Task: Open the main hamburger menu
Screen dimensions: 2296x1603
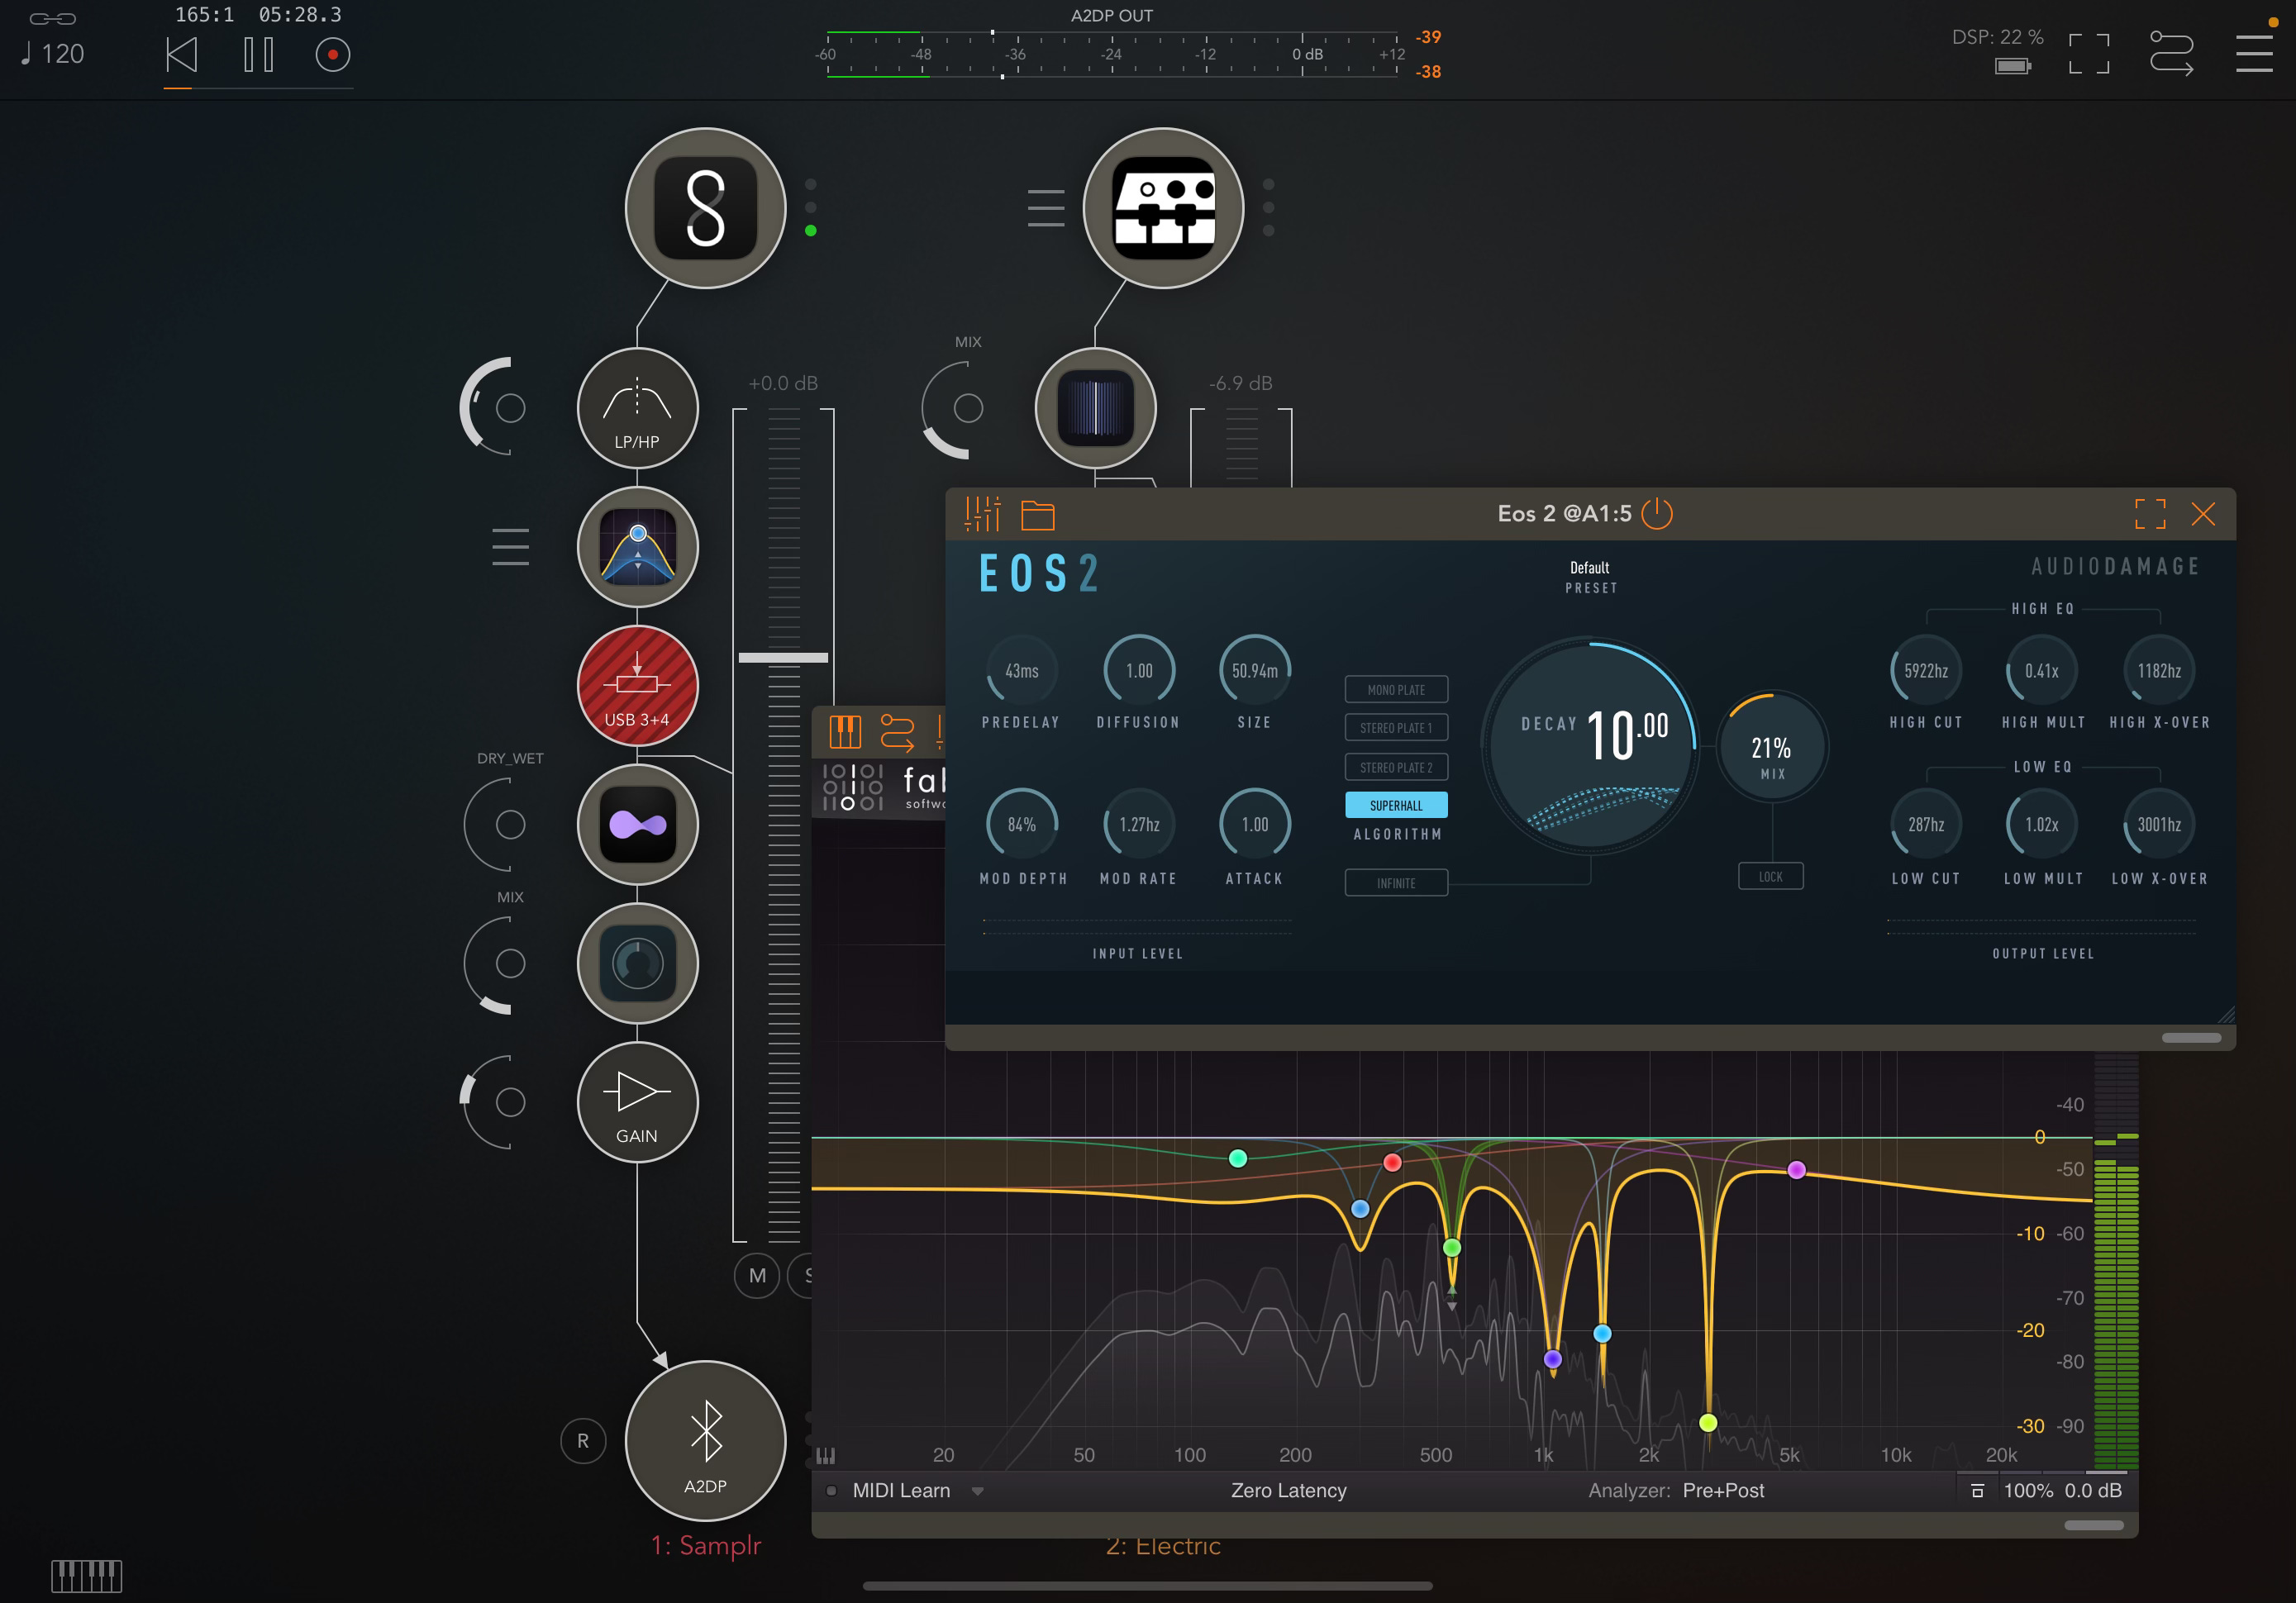Action: [2254, 54]
